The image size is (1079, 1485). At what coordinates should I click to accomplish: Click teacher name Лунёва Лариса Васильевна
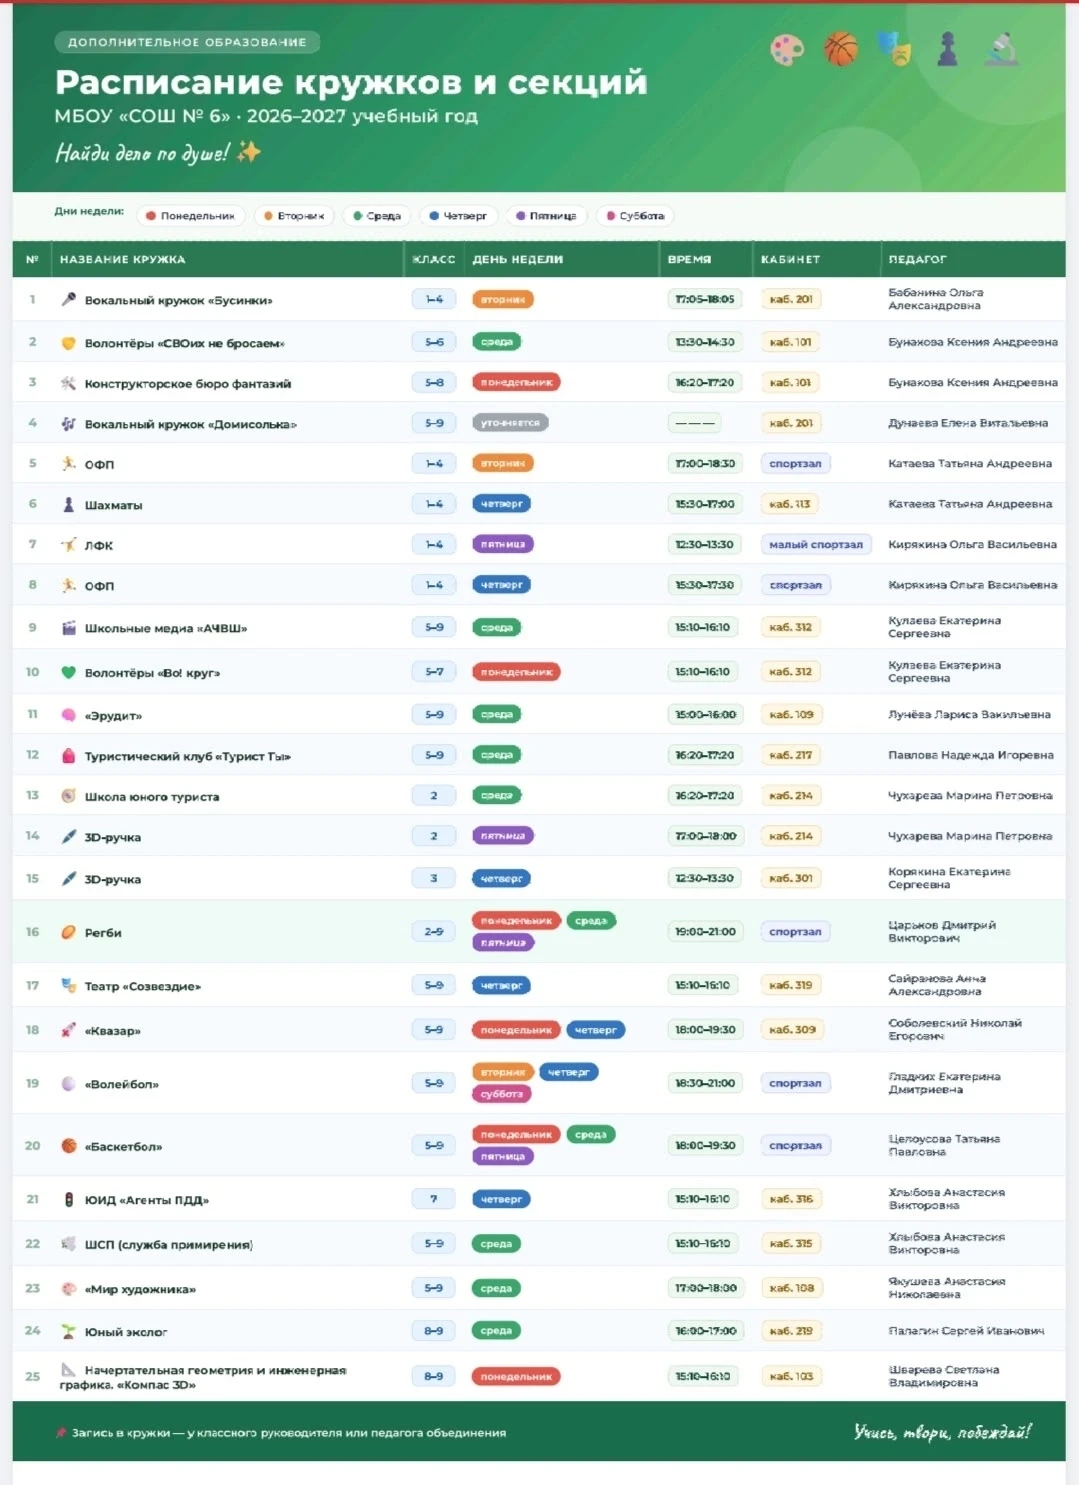click(x=969, y=715)
